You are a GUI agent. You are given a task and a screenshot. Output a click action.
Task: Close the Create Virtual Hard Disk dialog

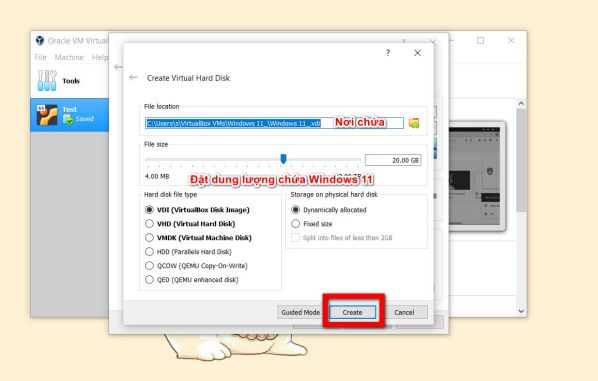click(x=418, y=53)
